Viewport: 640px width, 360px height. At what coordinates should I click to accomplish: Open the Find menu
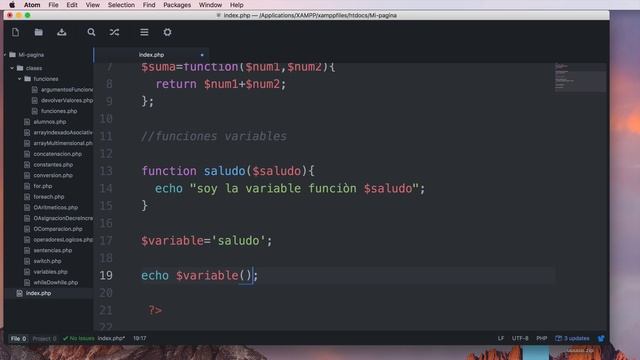tap(149, 5)
